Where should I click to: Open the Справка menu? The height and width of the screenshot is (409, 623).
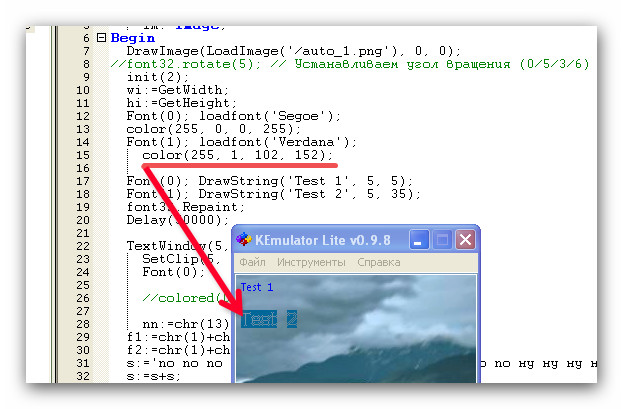tap(379, 263)
